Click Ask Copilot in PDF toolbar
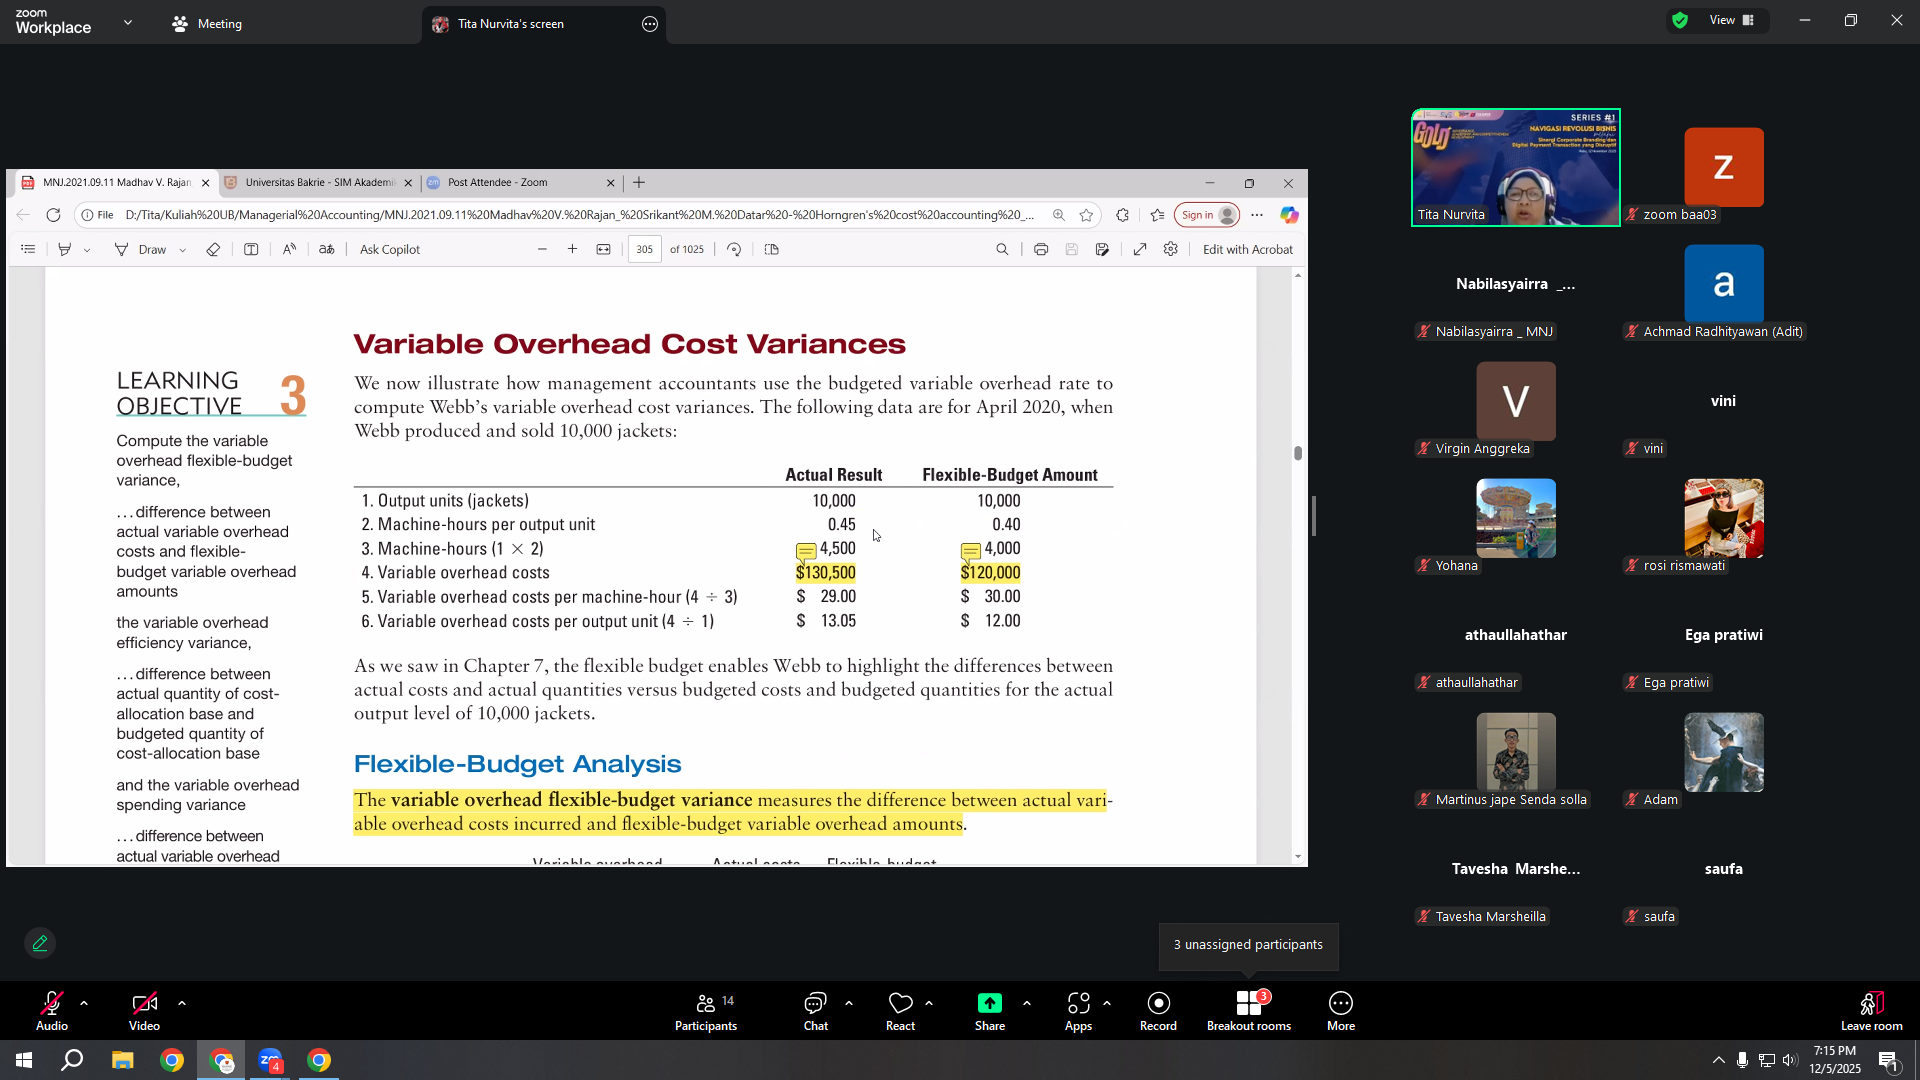This screenshot has height=1080, width=1920. pos(390,249)
